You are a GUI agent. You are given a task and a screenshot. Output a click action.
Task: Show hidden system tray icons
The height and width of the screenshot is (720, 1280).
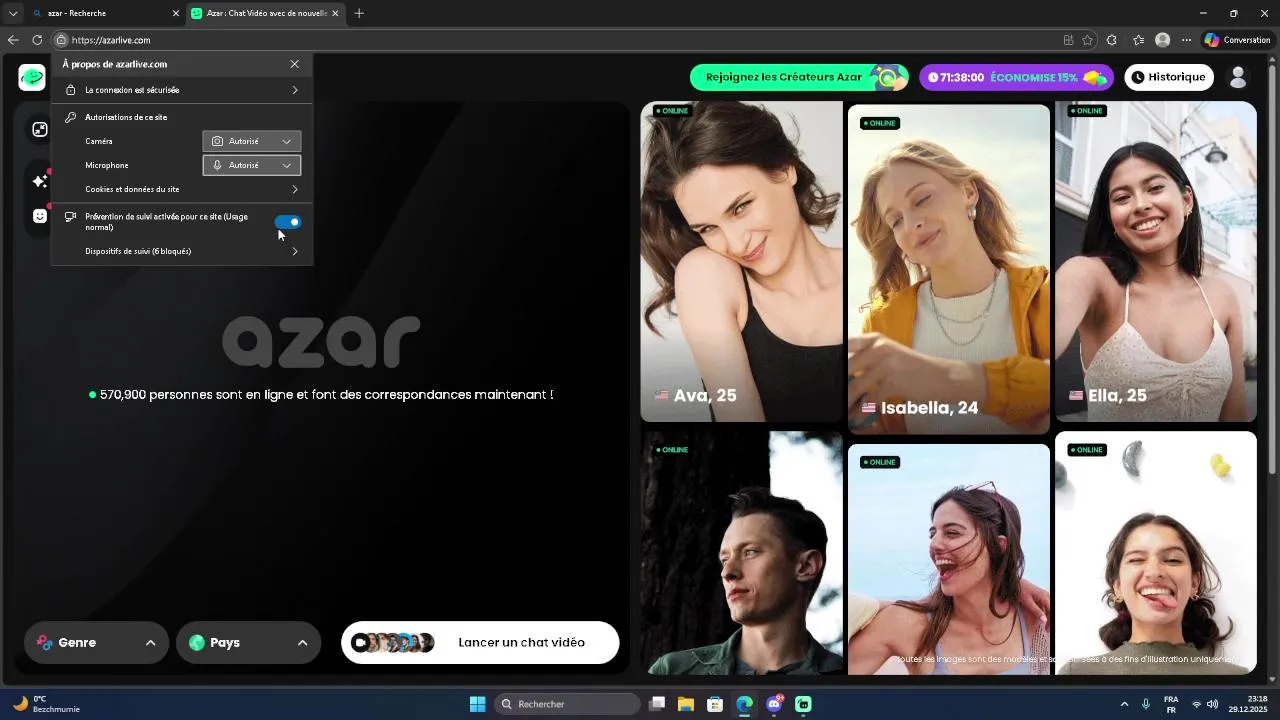(1124, 704)
